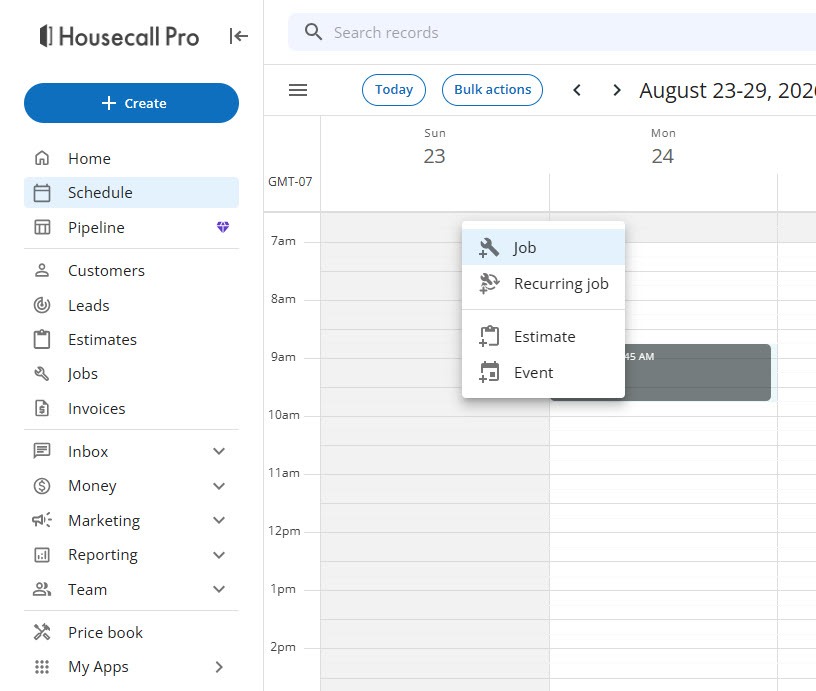Open the Pipeline page
This screenshot has width=816, height=691.
point(131,227)
